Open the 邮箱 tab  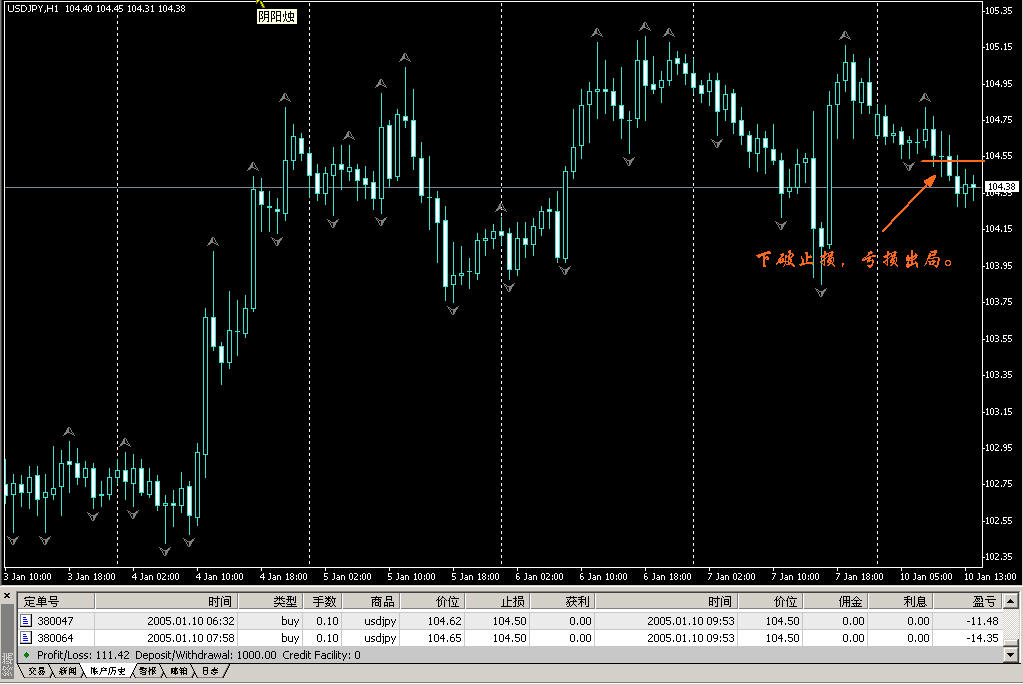pyautogui.click(x=179, y=671)
